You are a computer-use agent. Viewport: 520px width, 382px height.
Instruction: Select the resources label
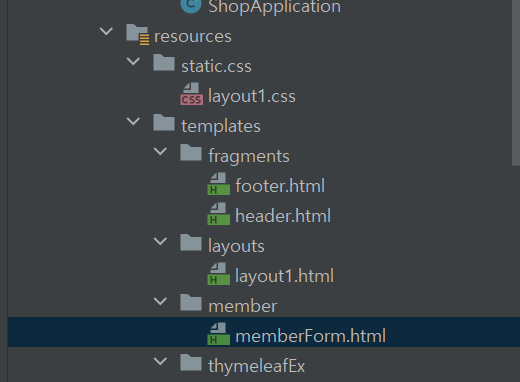click(x=193, y=36)
